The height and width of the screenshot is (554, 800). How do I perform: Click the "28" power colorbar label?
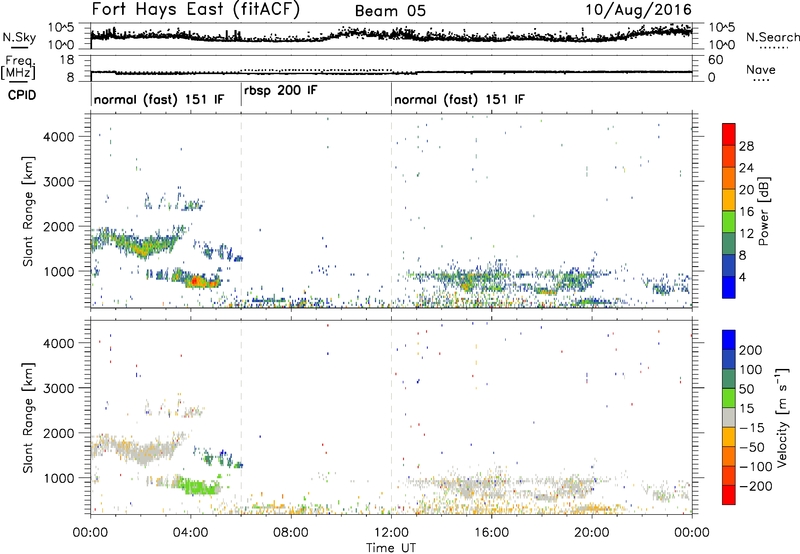click(x=746, y=146)
